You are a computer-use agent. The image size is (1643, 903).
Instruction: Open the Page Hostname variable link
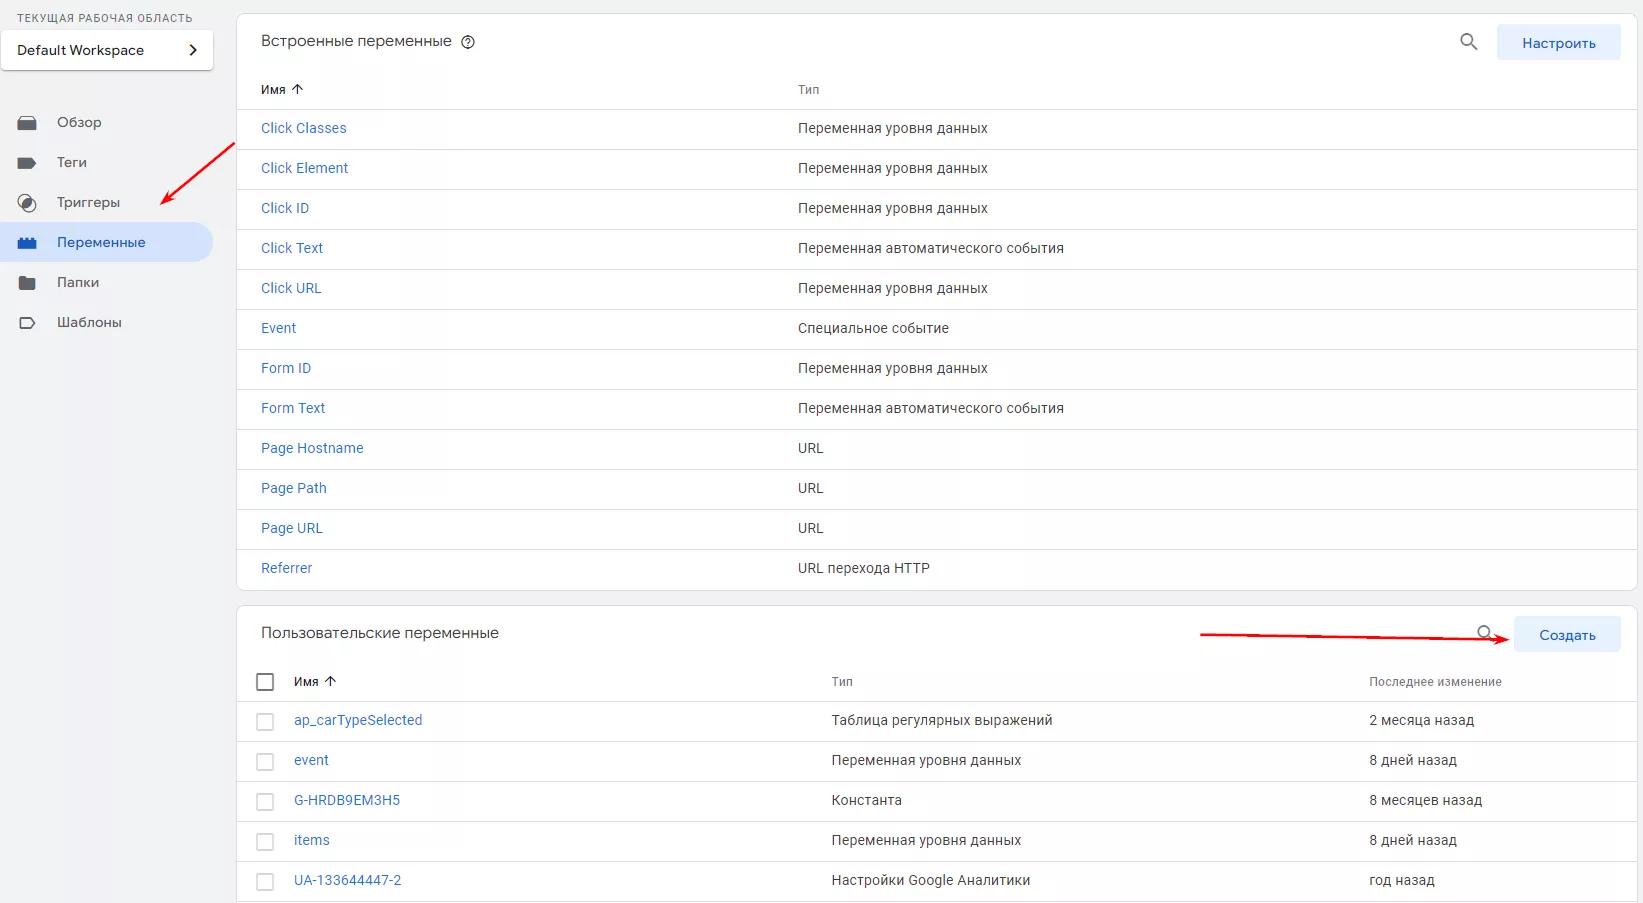point(312,448)
